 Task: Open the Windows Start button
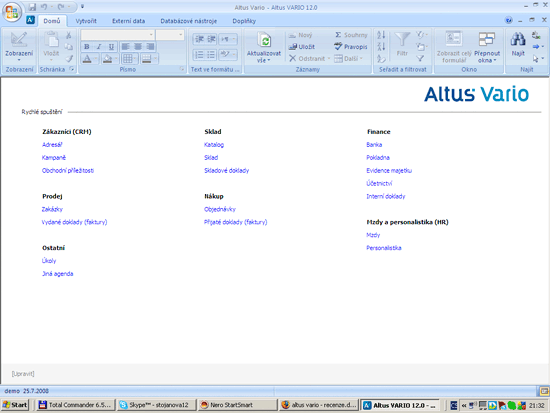click(x=14, y=405)
